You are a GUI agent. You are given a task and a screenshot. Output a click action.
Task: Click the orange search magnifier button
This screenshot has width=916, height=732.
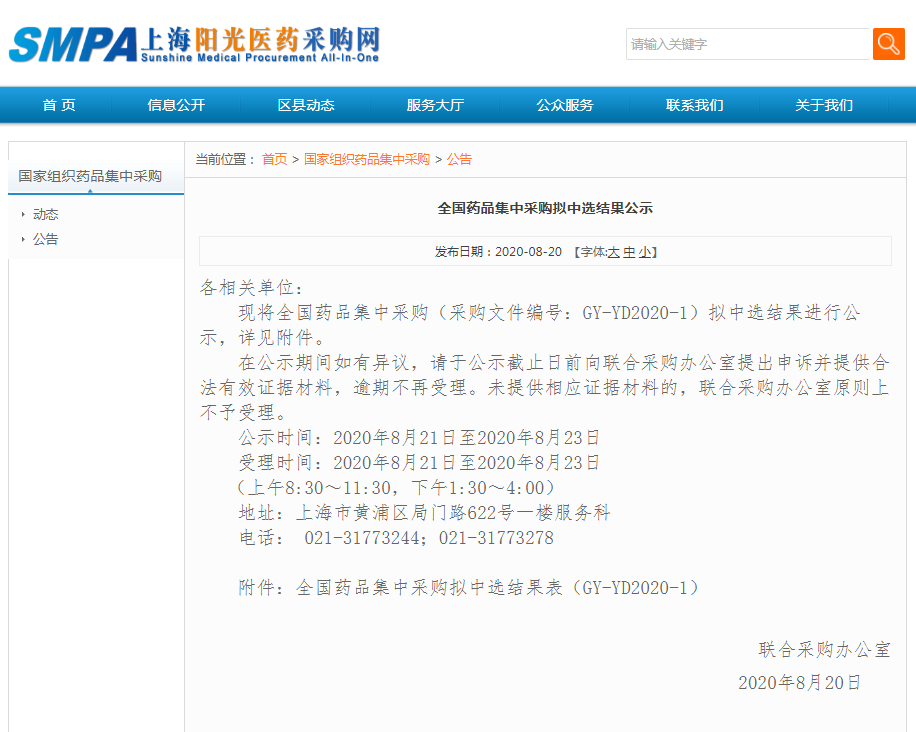pos(888,44)
